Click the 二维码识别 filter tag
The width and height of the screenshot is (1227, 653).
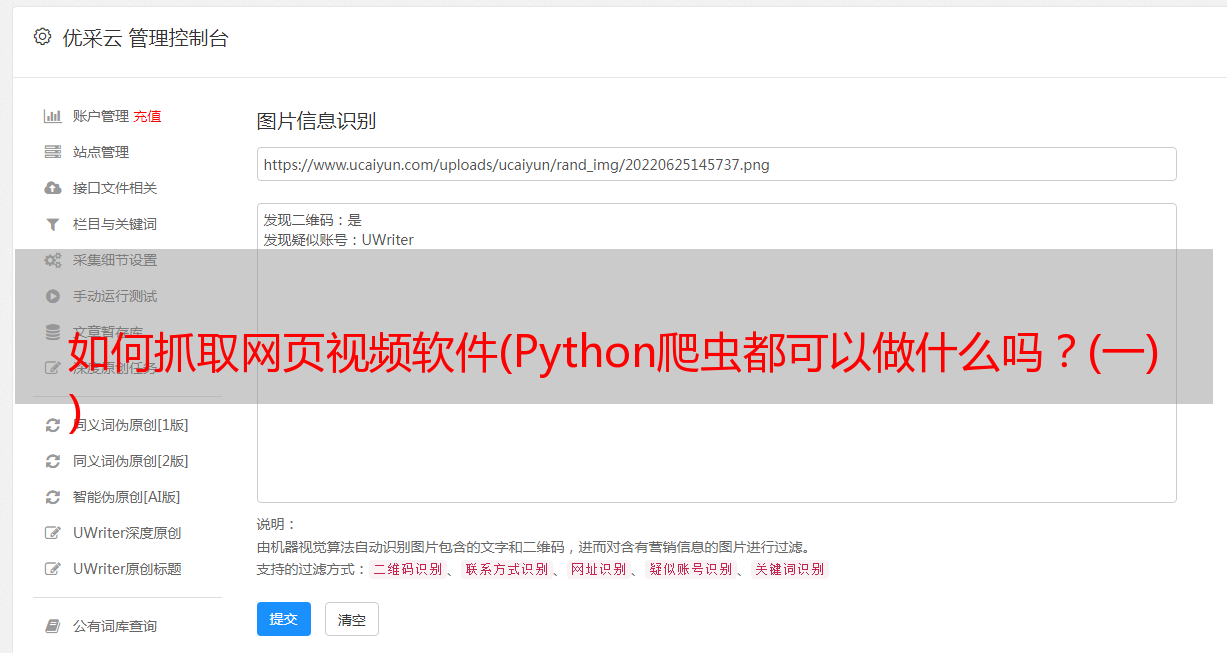click(x=407, y=569)
